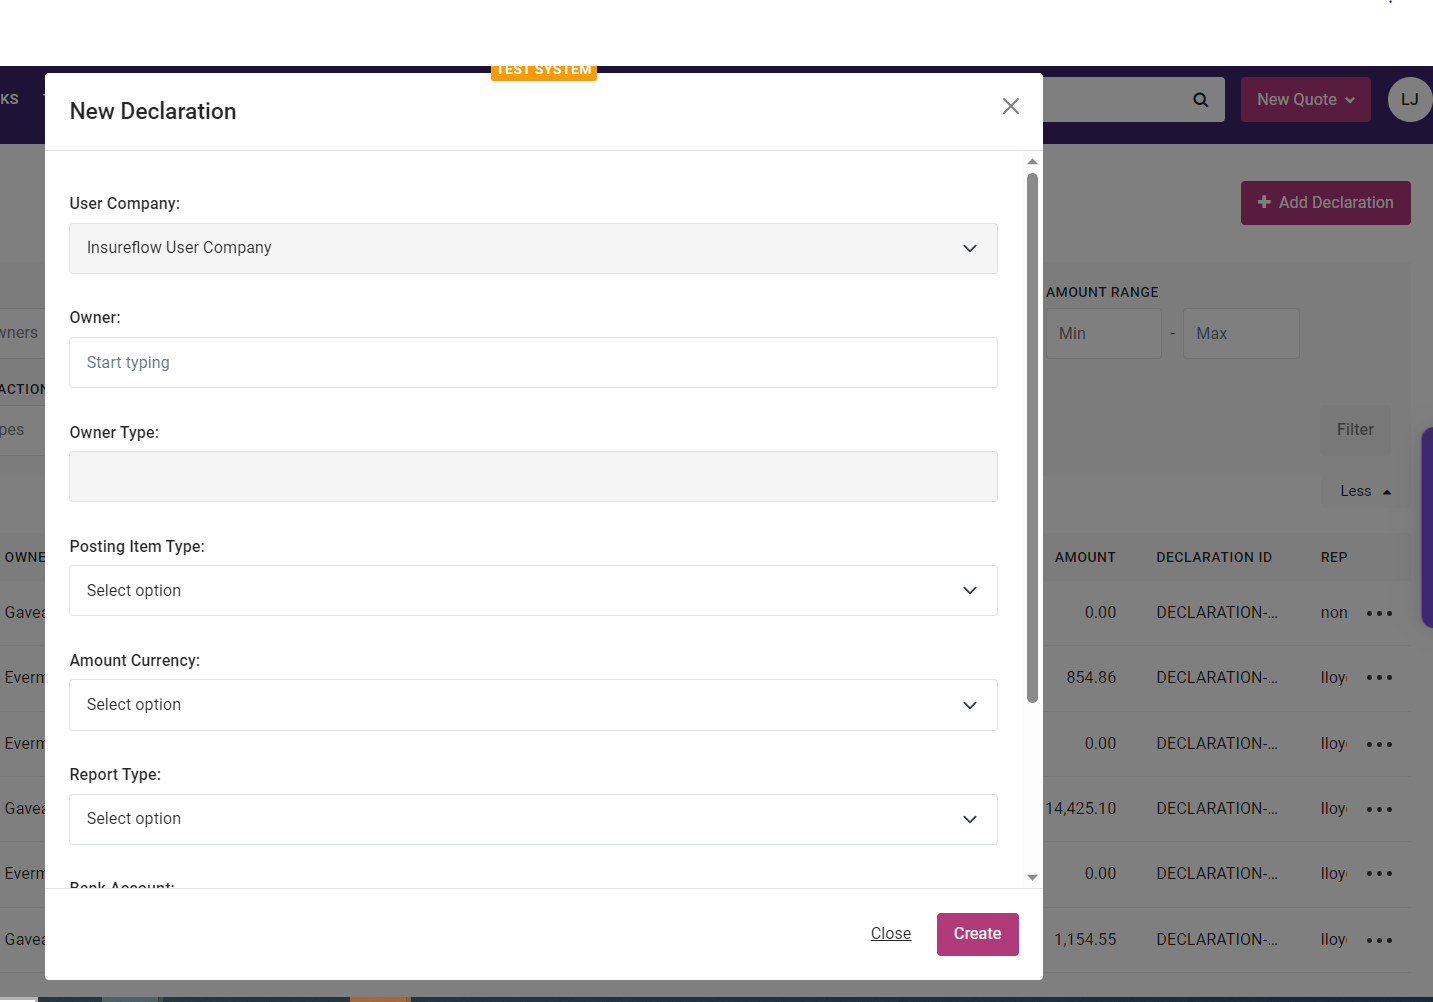Focus the Owner text field
This screenshot has width=1433, height=1002.
533,363
